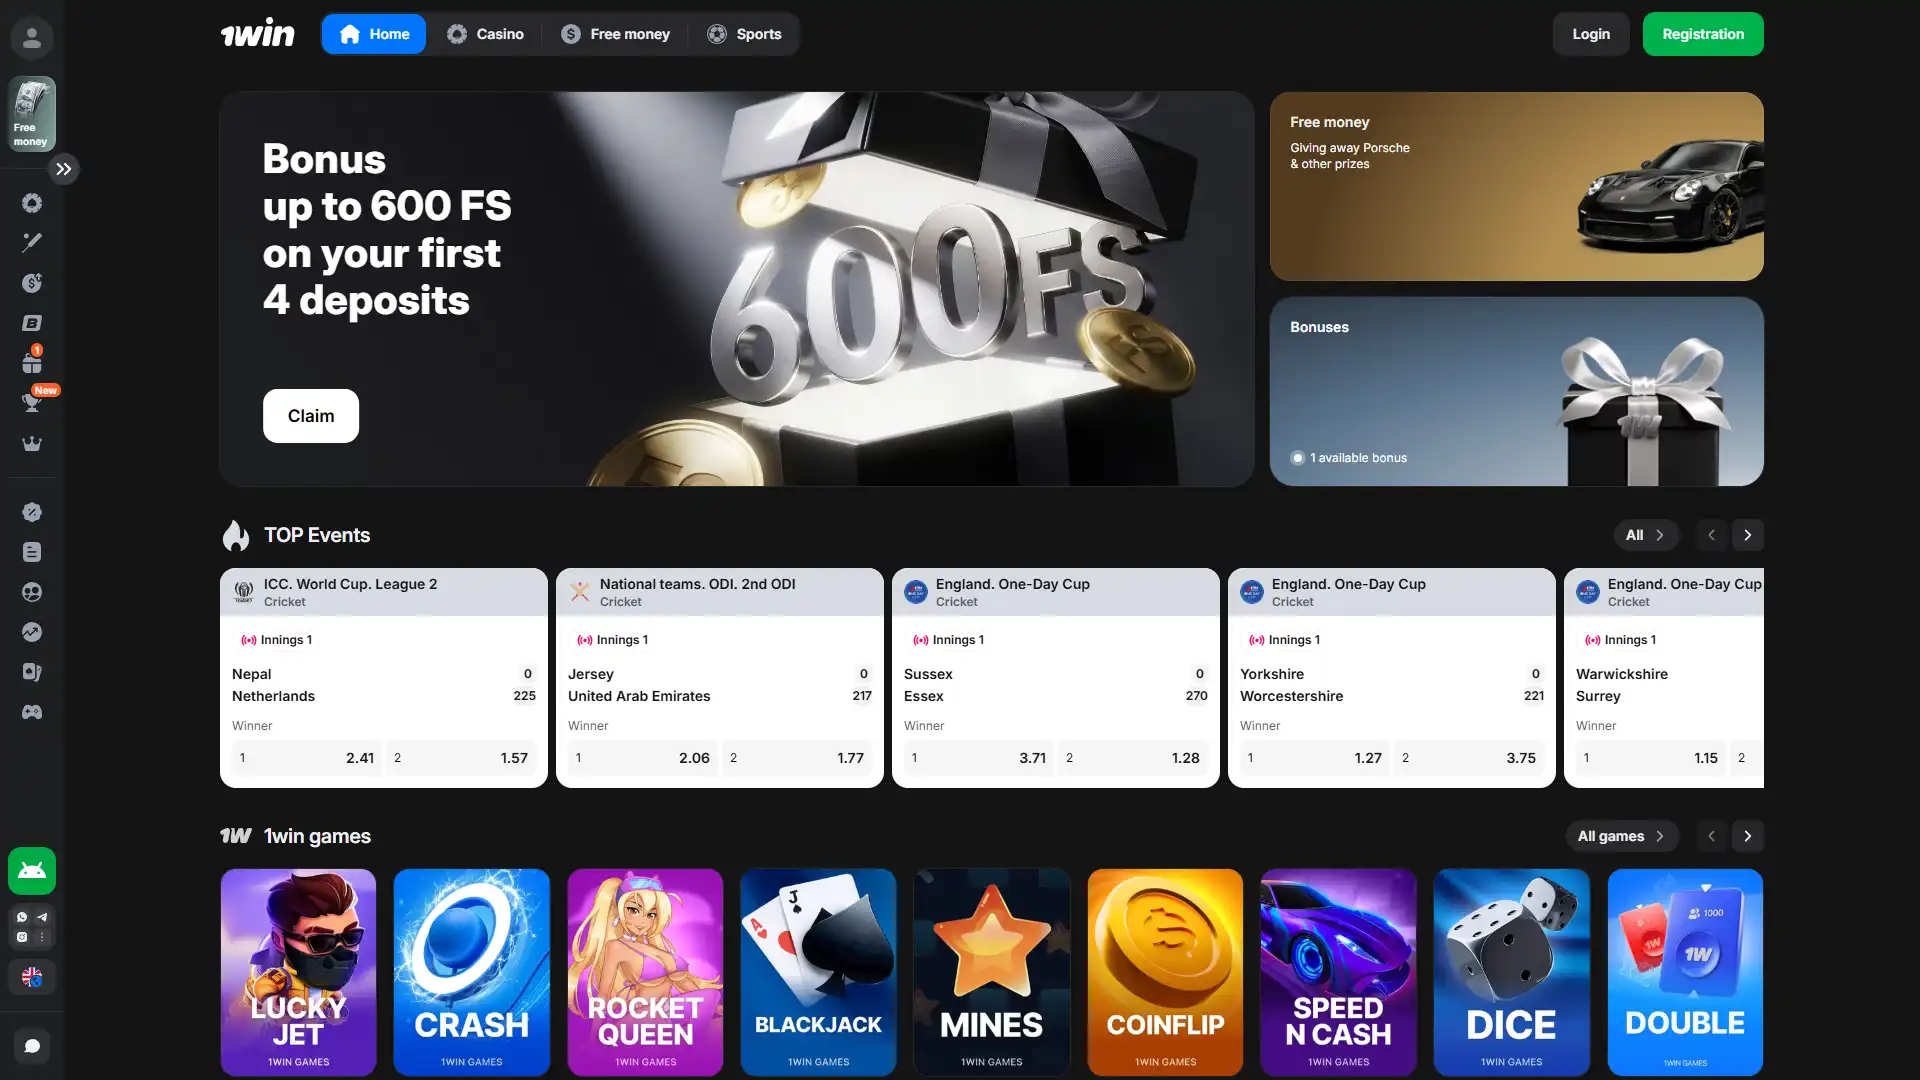
Task: Open the trophy icon marked New
Action: [x=32, y=401]
